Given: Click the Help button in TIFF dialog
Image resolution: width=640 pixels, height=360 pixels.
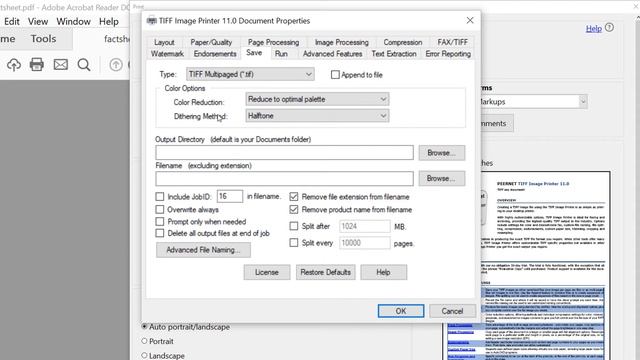Looking at the screenshot, I should tap(384, 272).
